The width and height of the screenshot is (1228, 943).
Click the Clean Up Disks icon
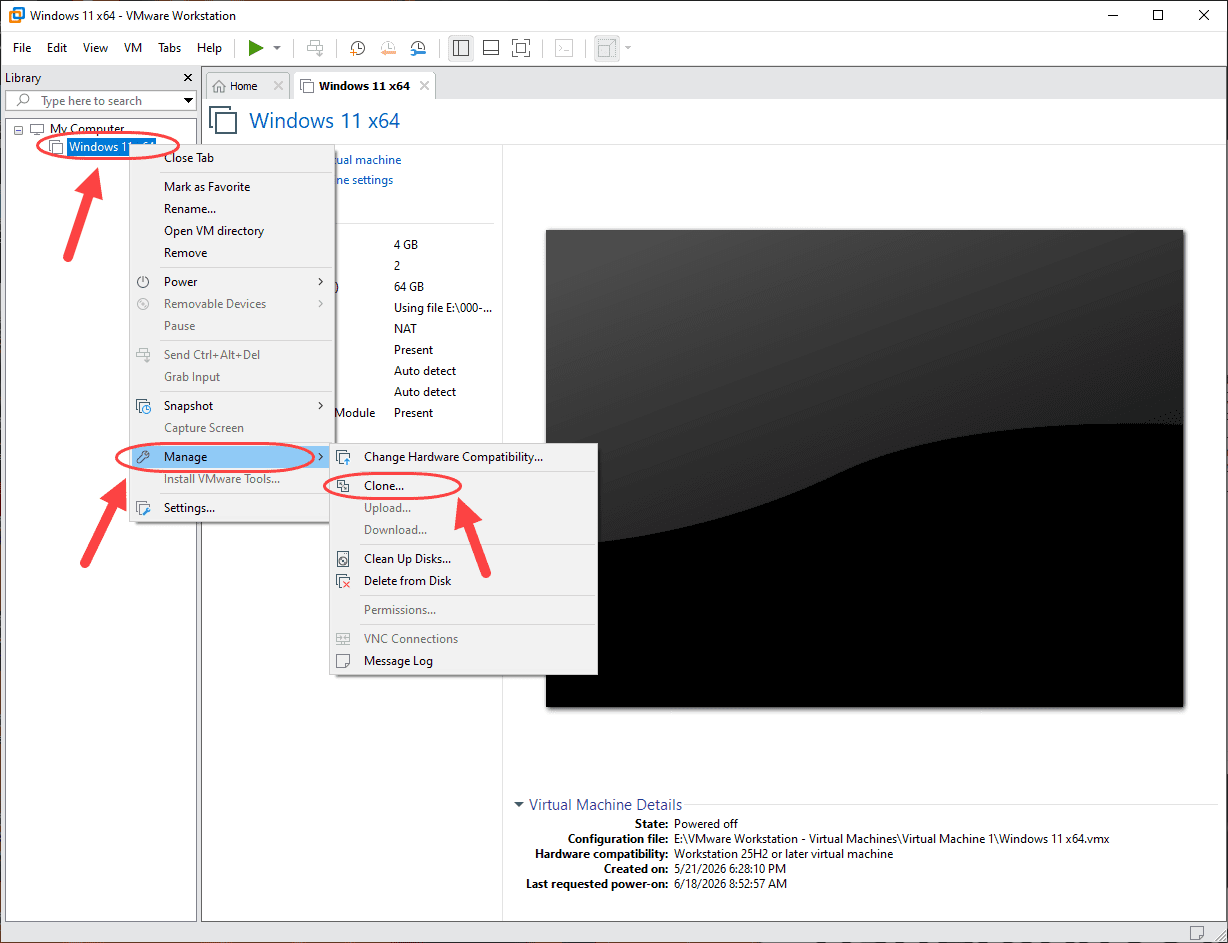(344, 559)
